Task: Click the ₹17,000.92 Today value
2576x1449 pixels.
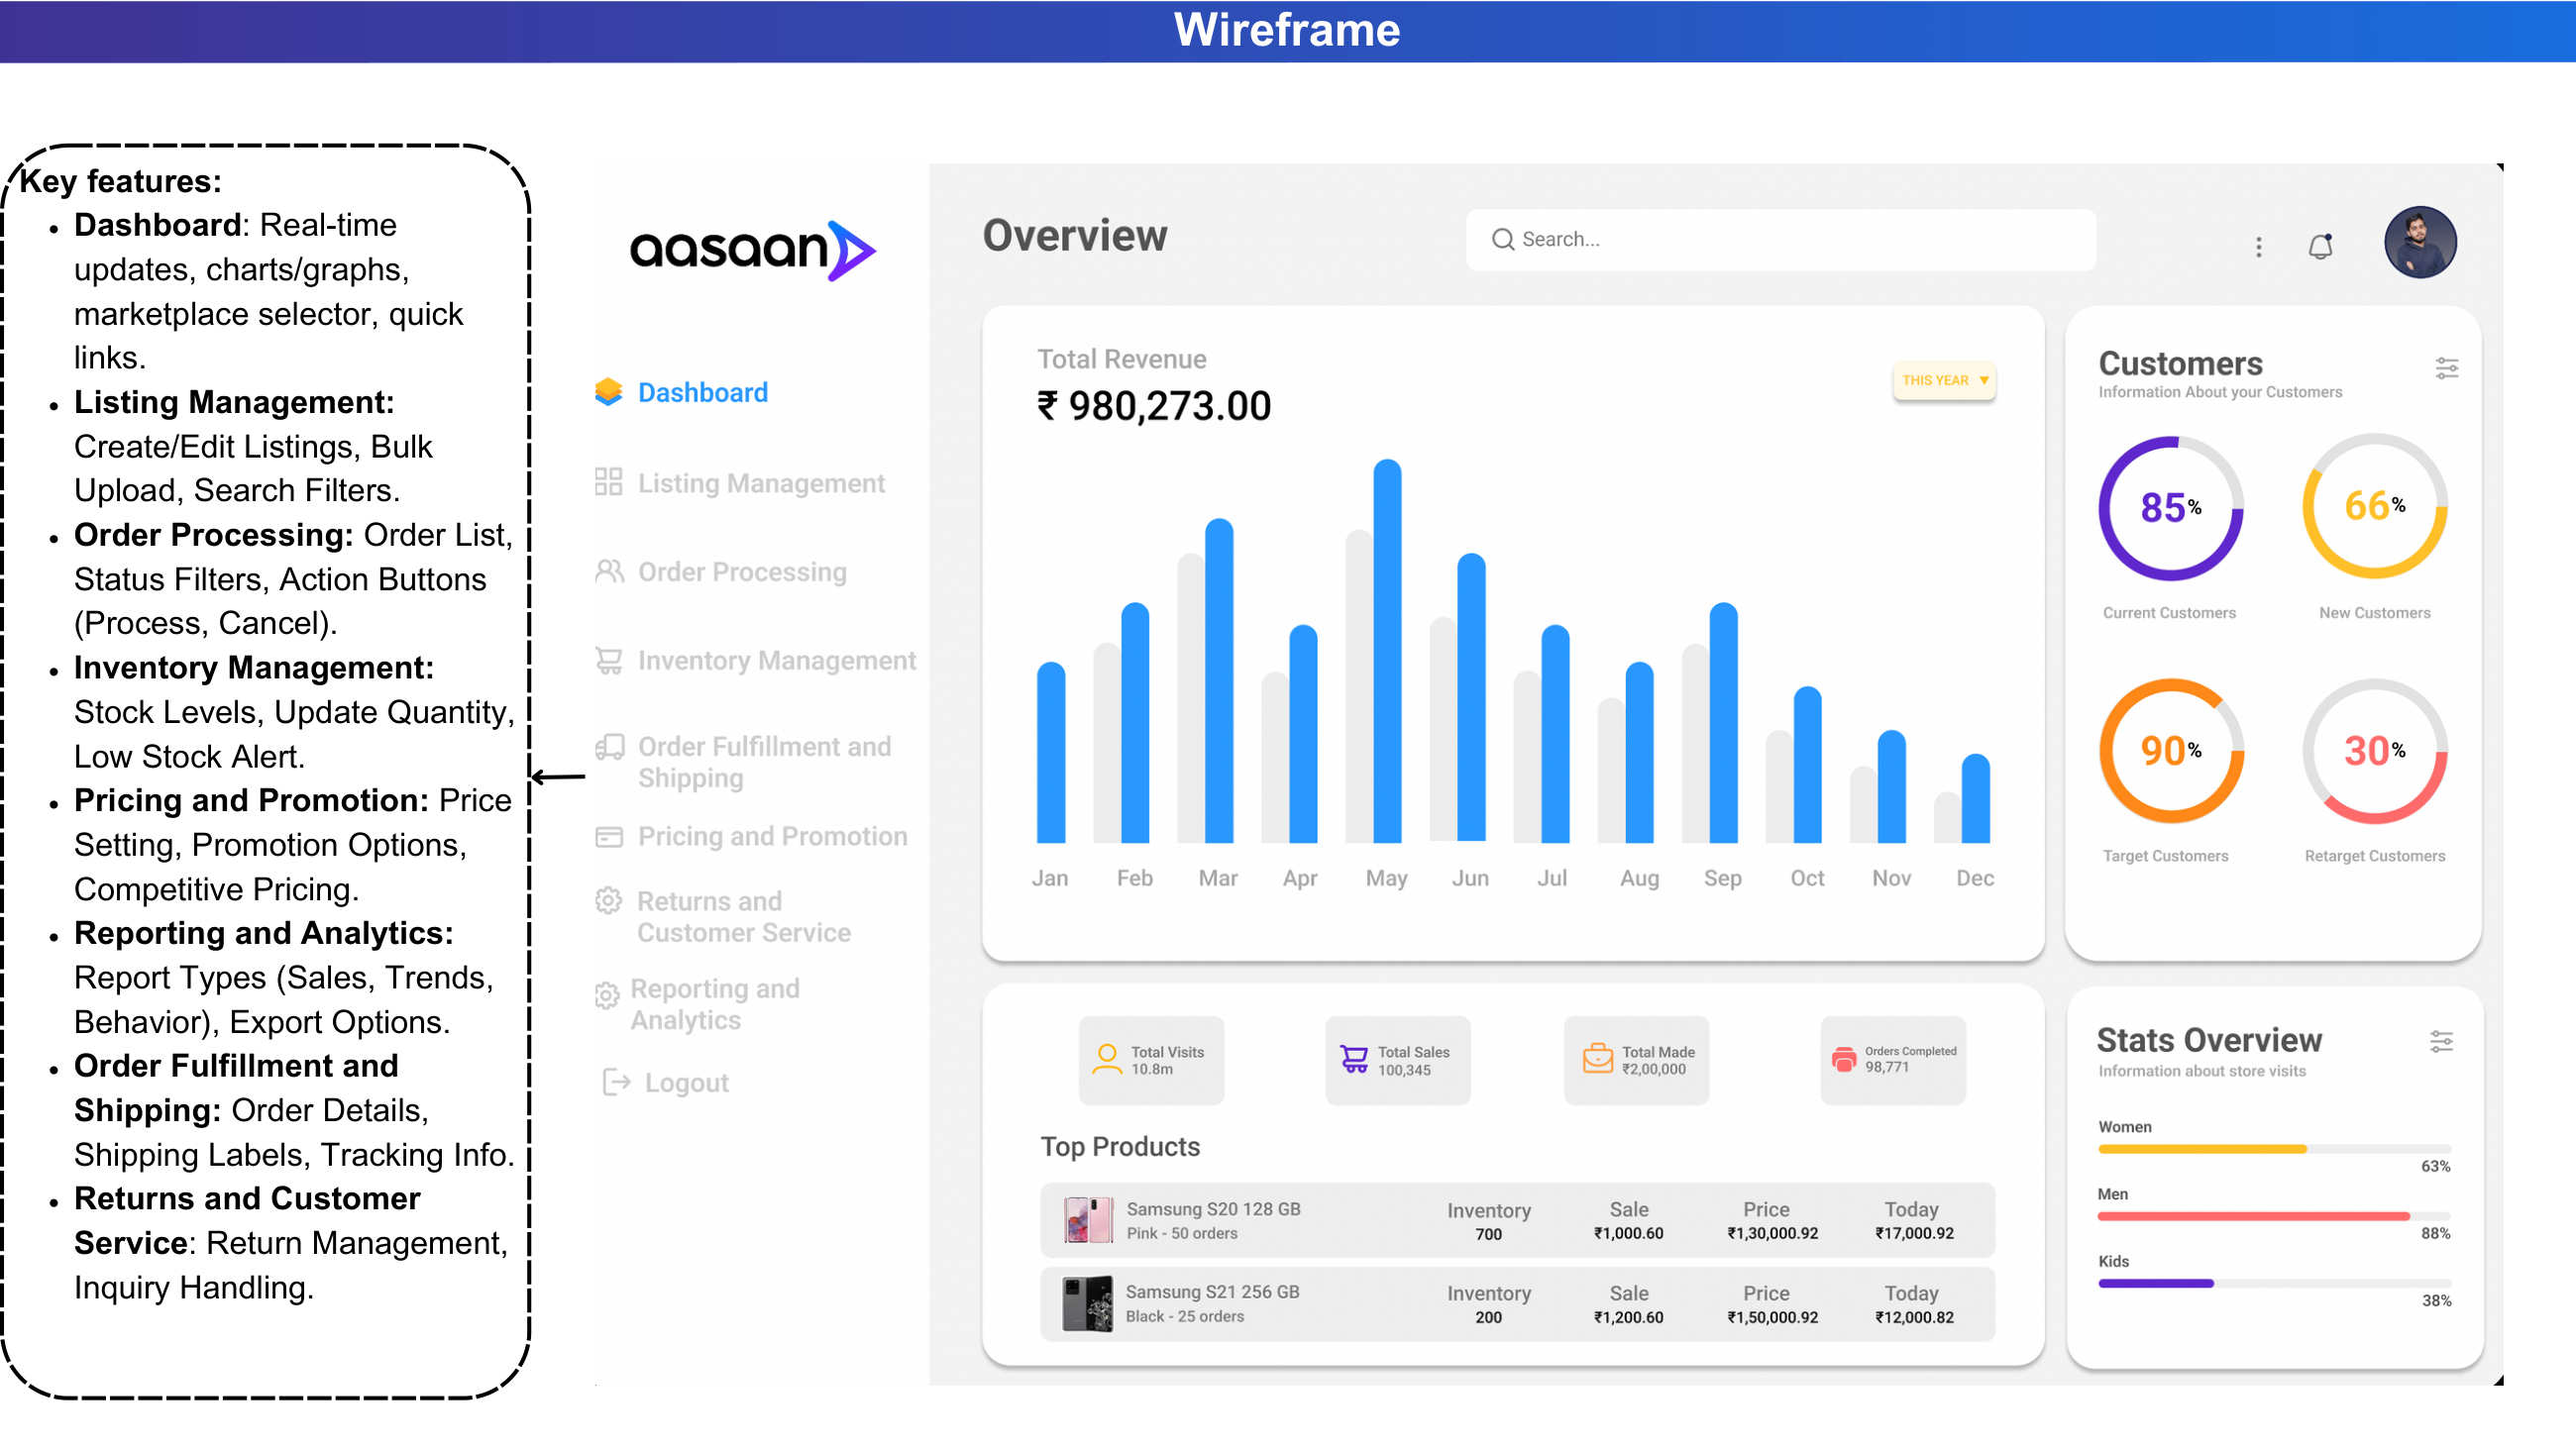Action: 1914,1233
